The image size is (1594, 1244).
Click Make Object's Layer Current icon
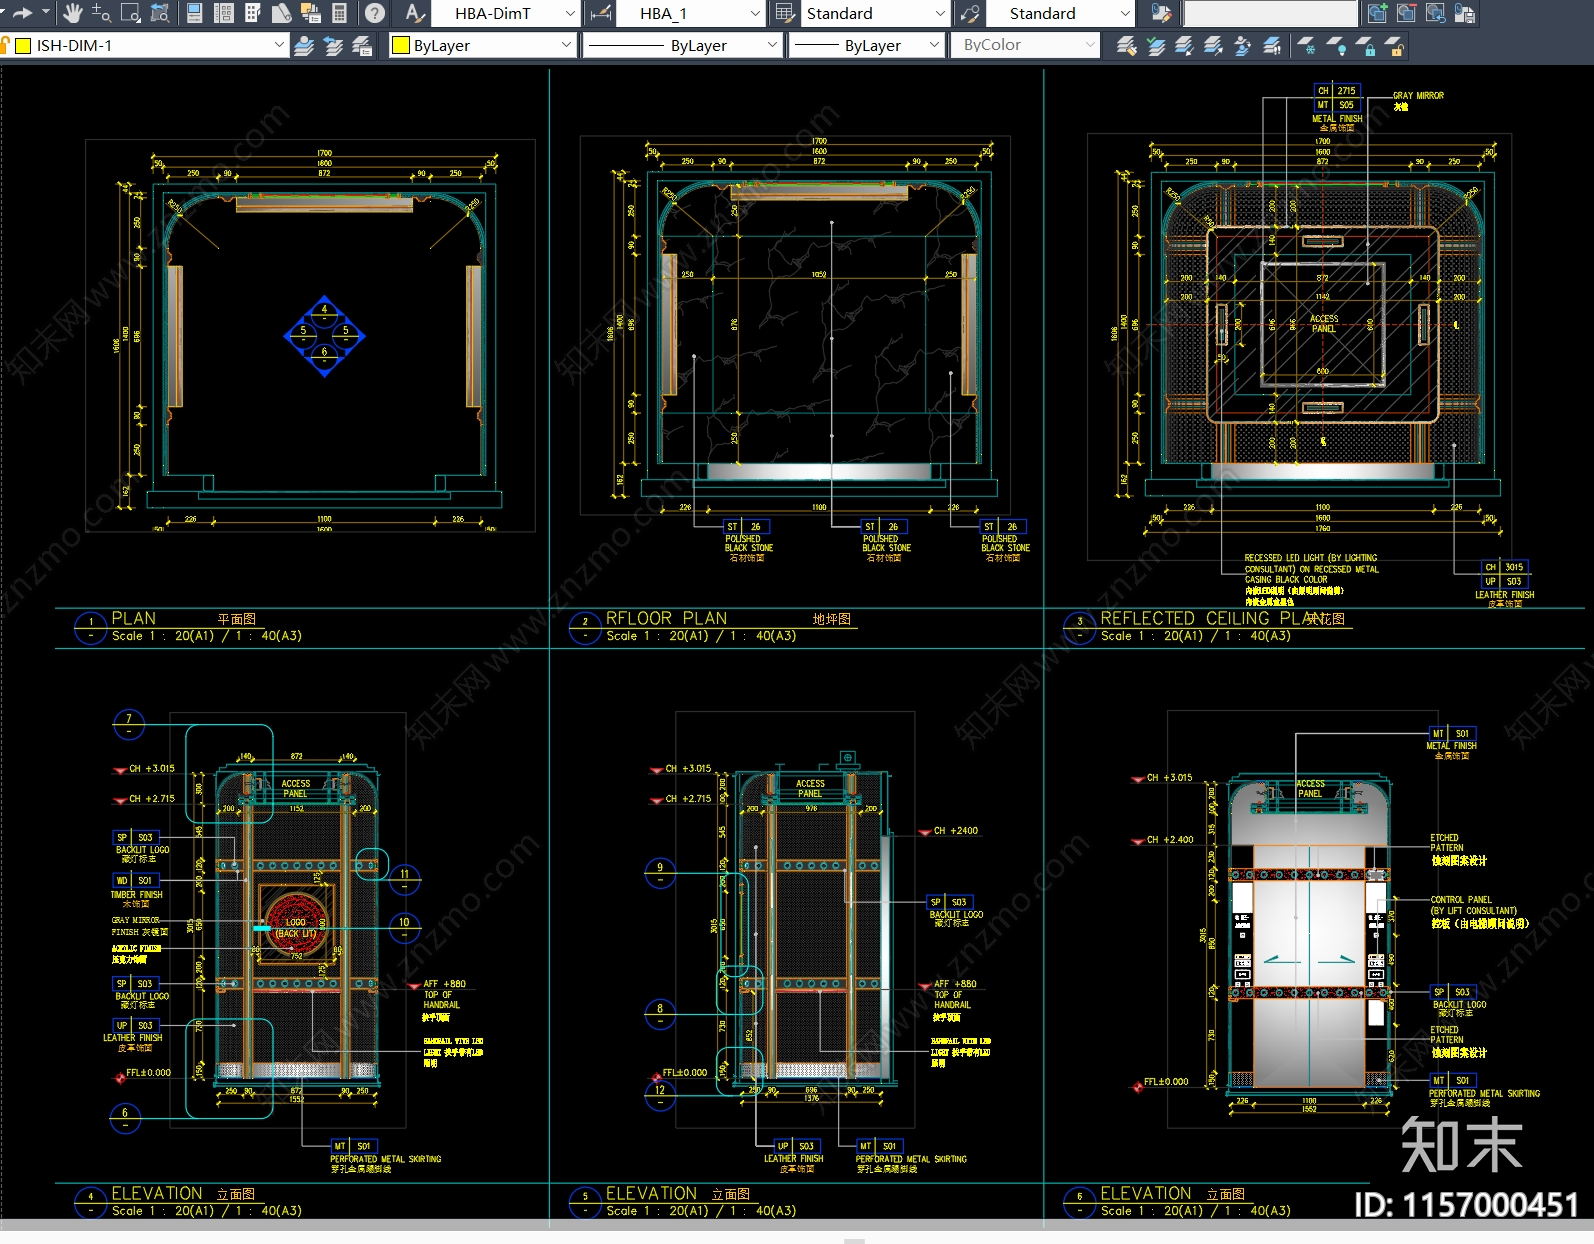coord(1155,46)
